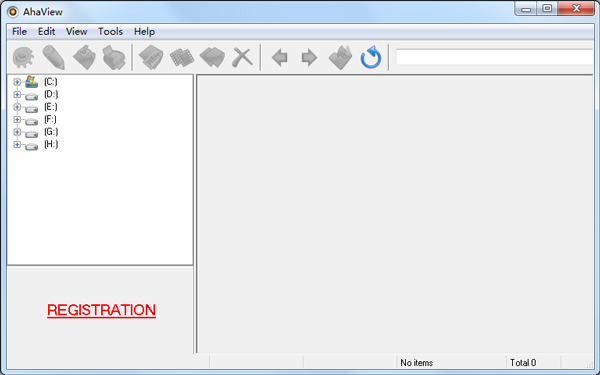Open the red REGISTRATION link
The image size is (600, 375).
[101, 310]
